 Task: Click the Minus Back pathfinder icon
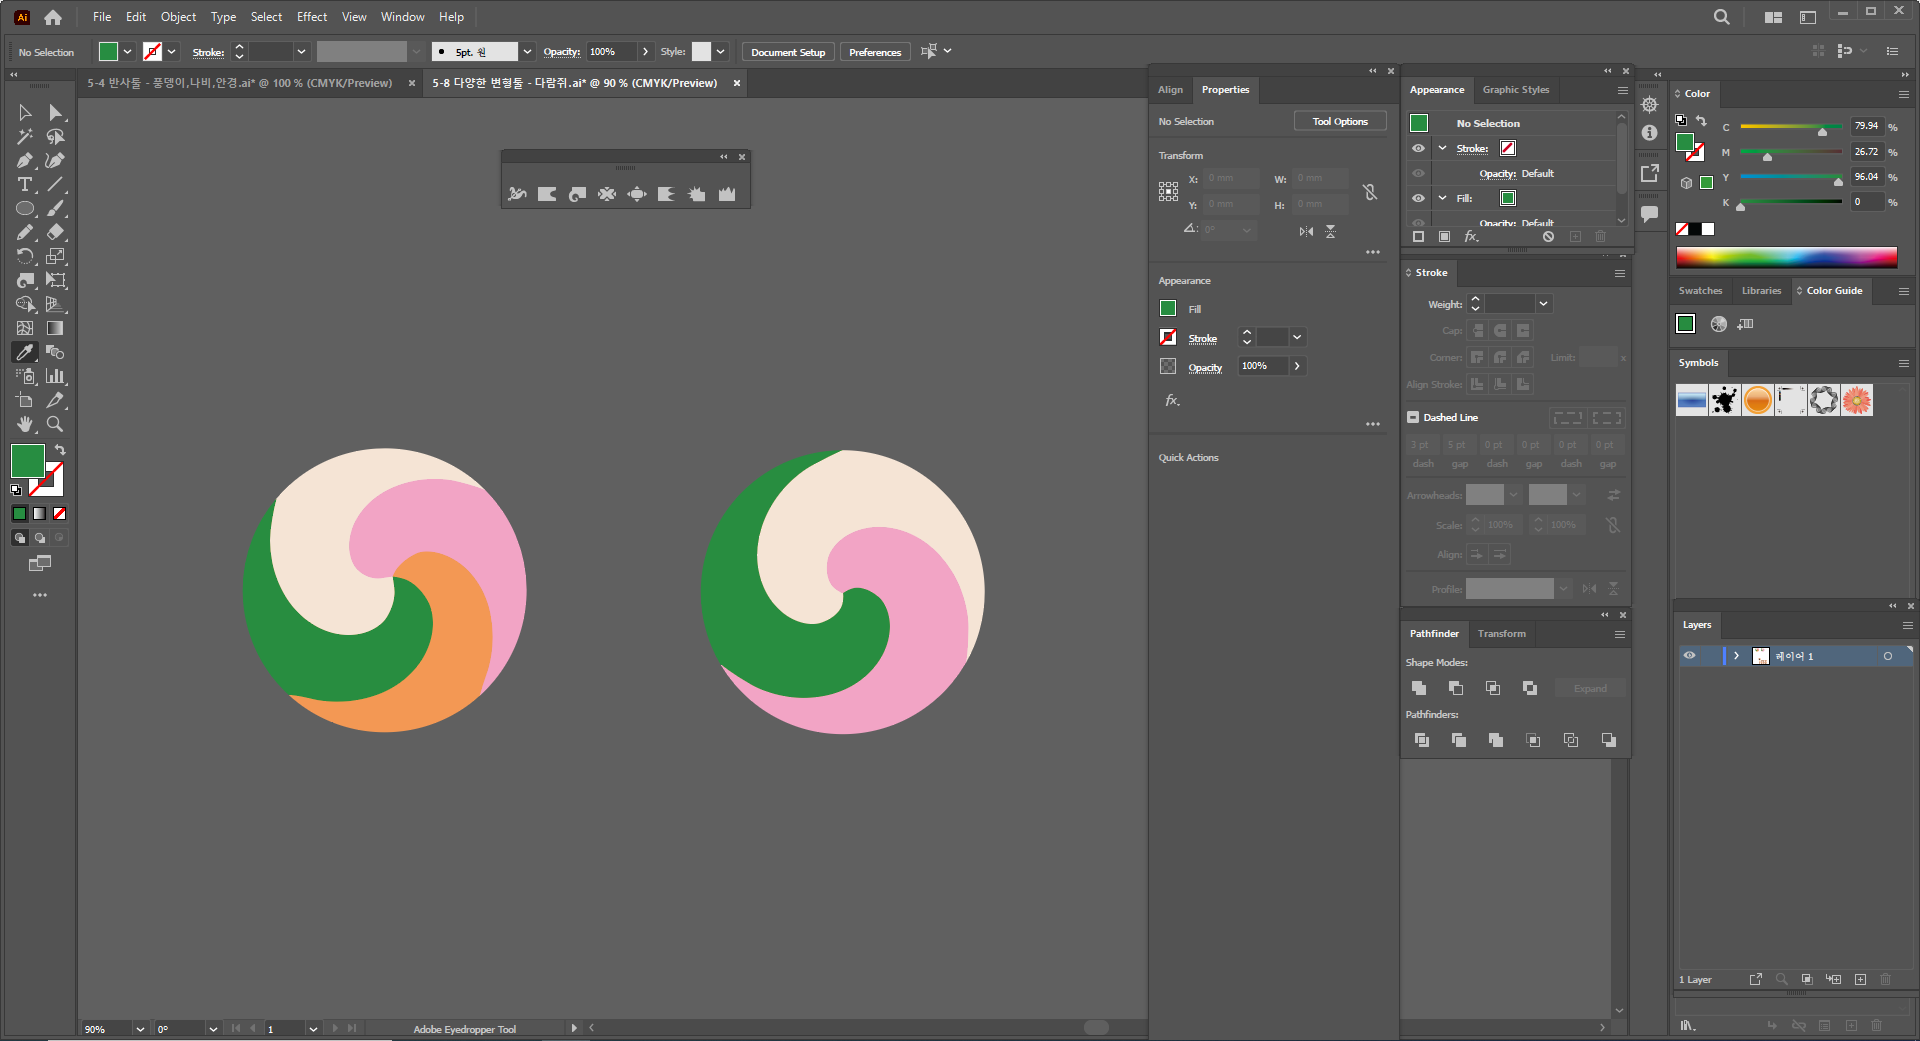pos(1608,740)
